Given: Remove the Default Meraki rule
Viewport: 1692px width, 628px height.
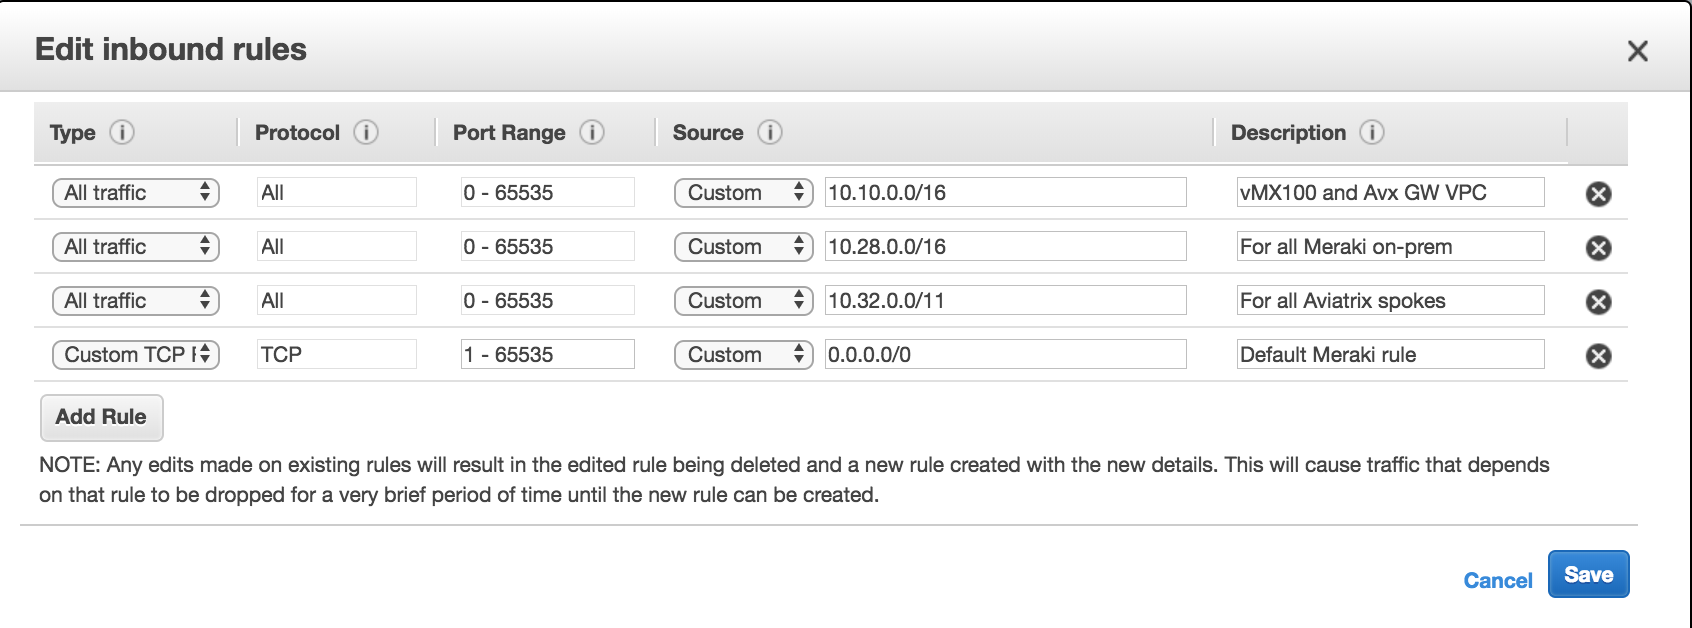Looking at the screenshot, I should click(x=1598, y=356).
